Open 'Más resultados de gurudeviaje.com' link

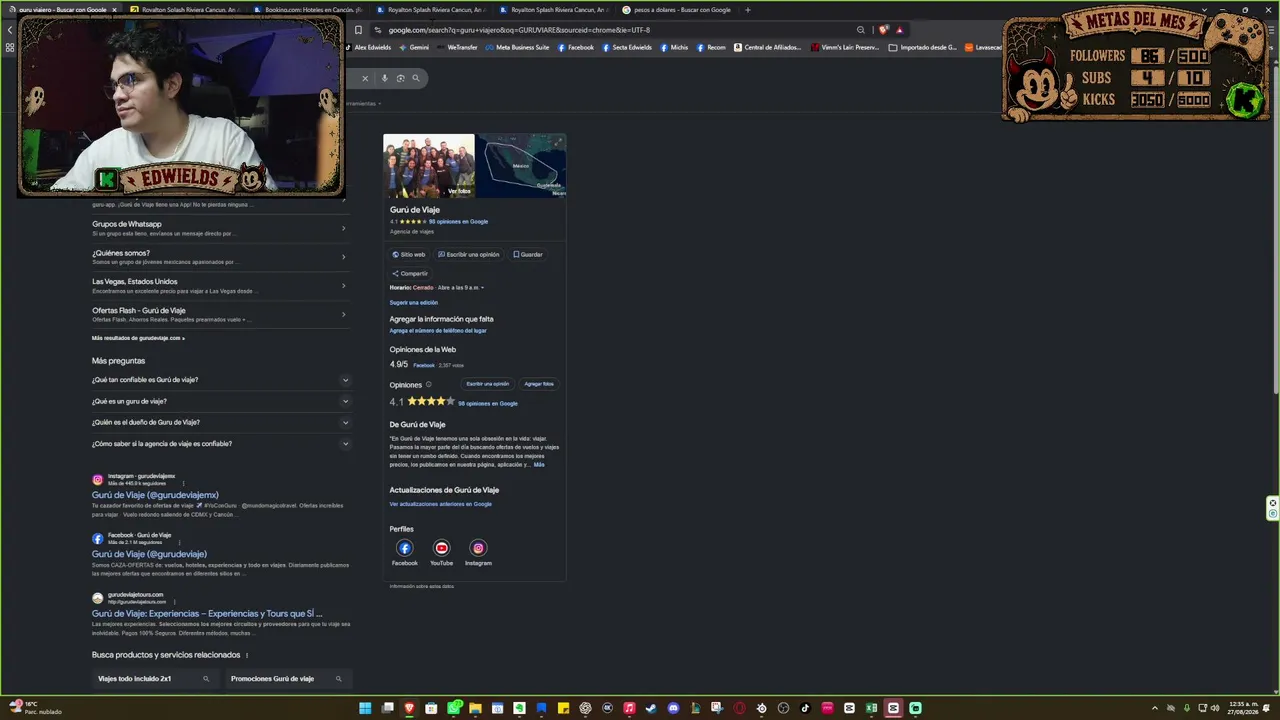tap(138, 338)
